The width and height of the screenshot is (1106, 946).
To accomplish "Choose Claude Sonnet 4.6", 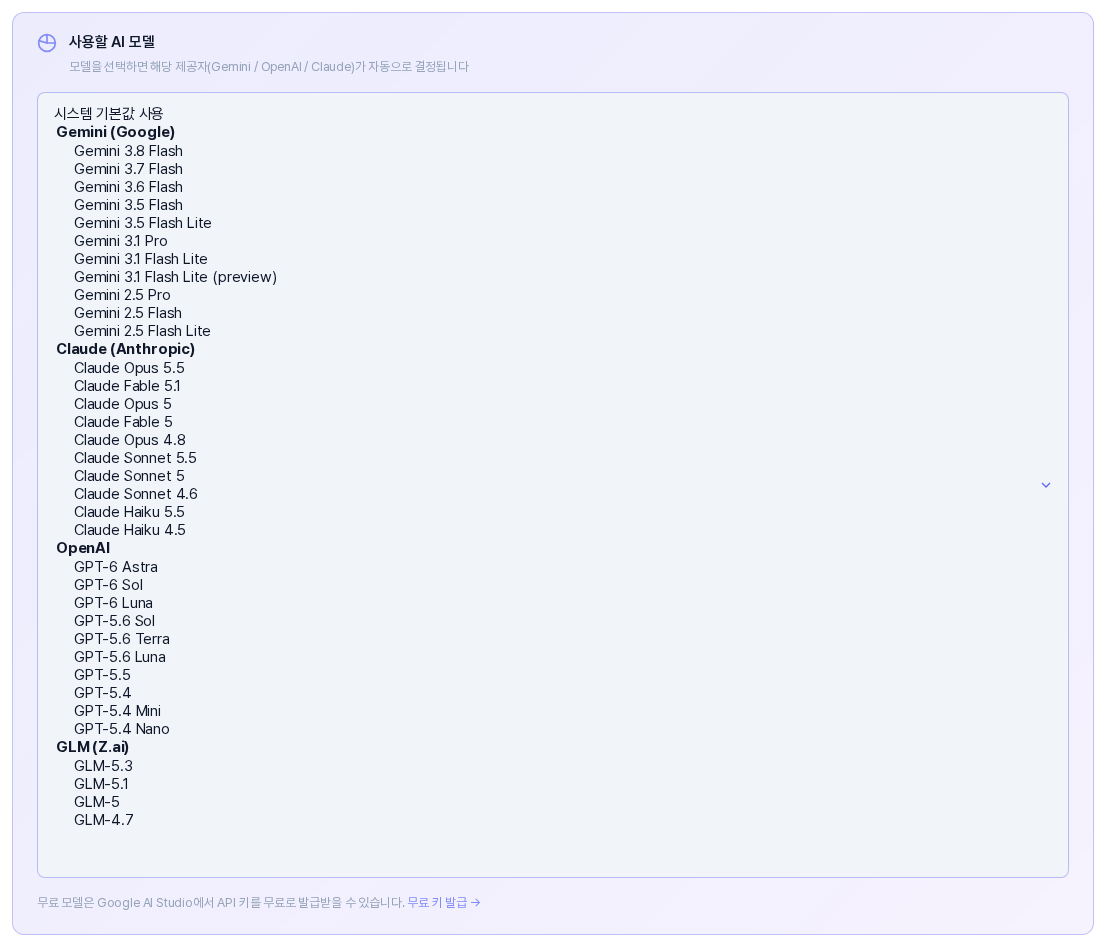I will point(135,494).
